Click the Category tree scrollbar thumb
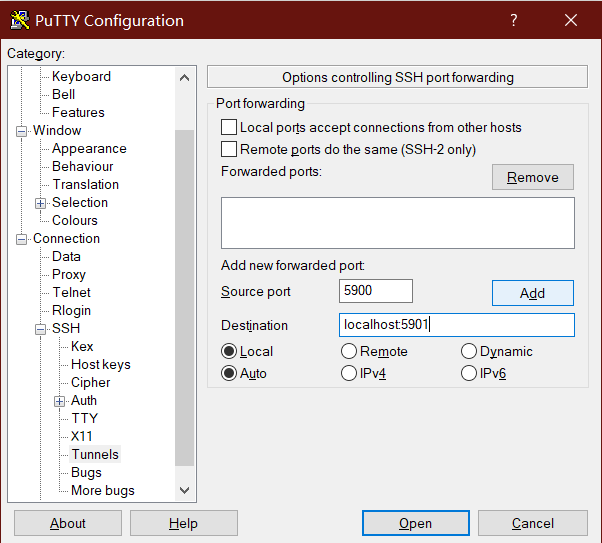This screenshot has height=543, width=602. (x=184, y=298)
